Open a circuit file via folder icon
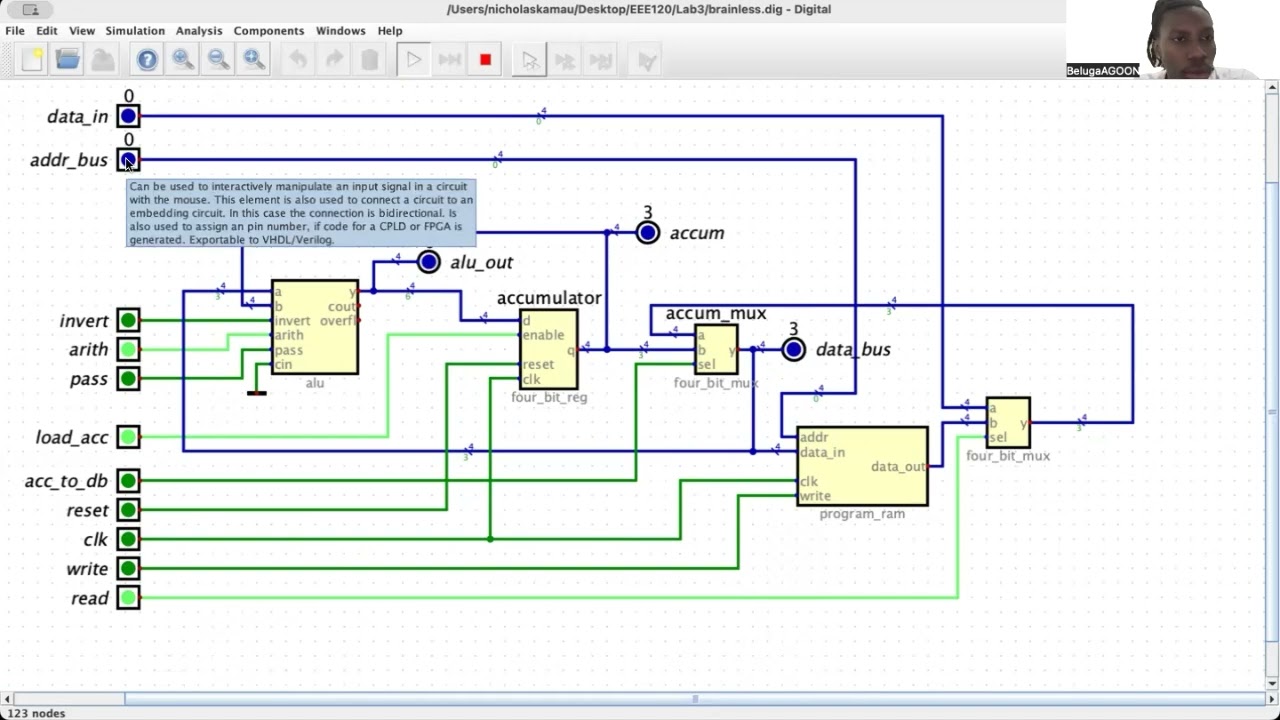 pyautogui.click(x=68, y=60)
